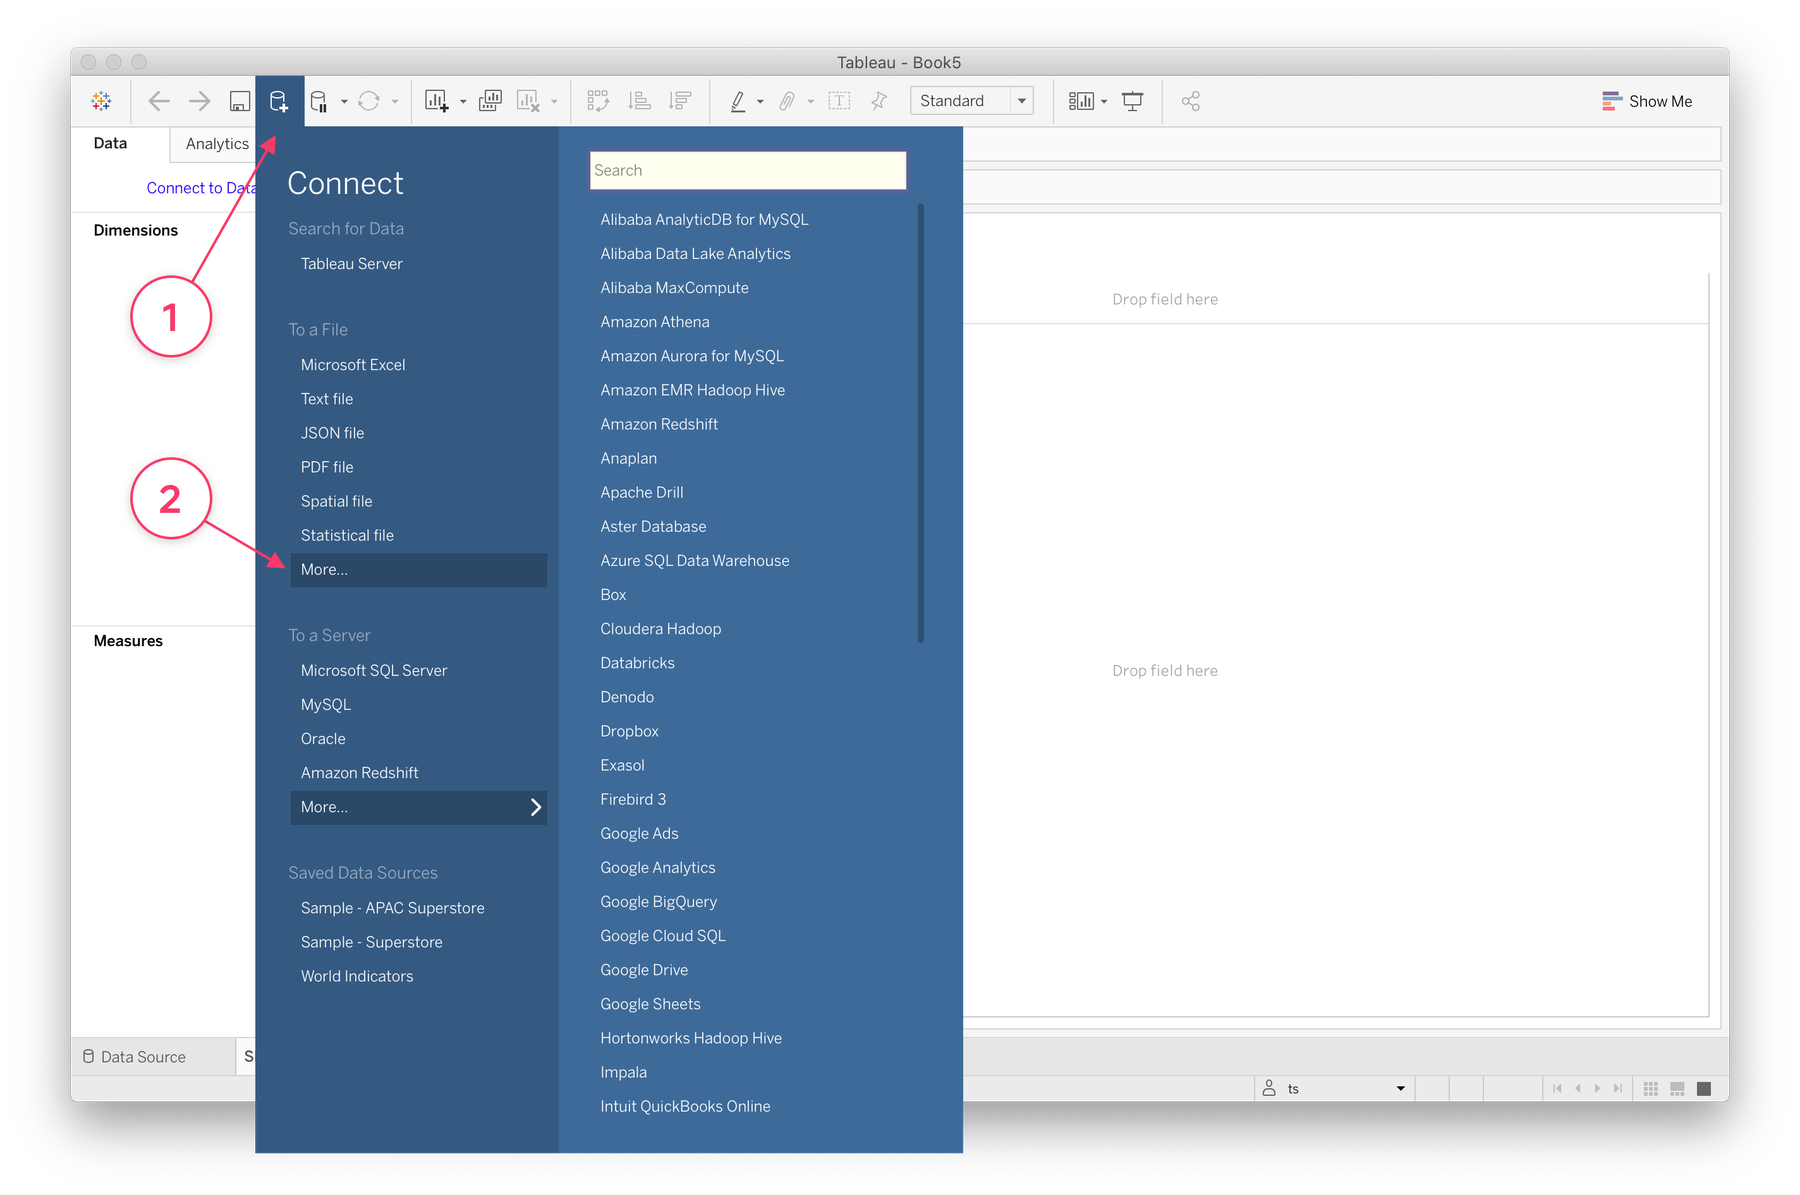Viewport: 1800px width, 1195px height.
Task: Open the Pause Auto Updates dropdown arrow
Action: [344, 102]
